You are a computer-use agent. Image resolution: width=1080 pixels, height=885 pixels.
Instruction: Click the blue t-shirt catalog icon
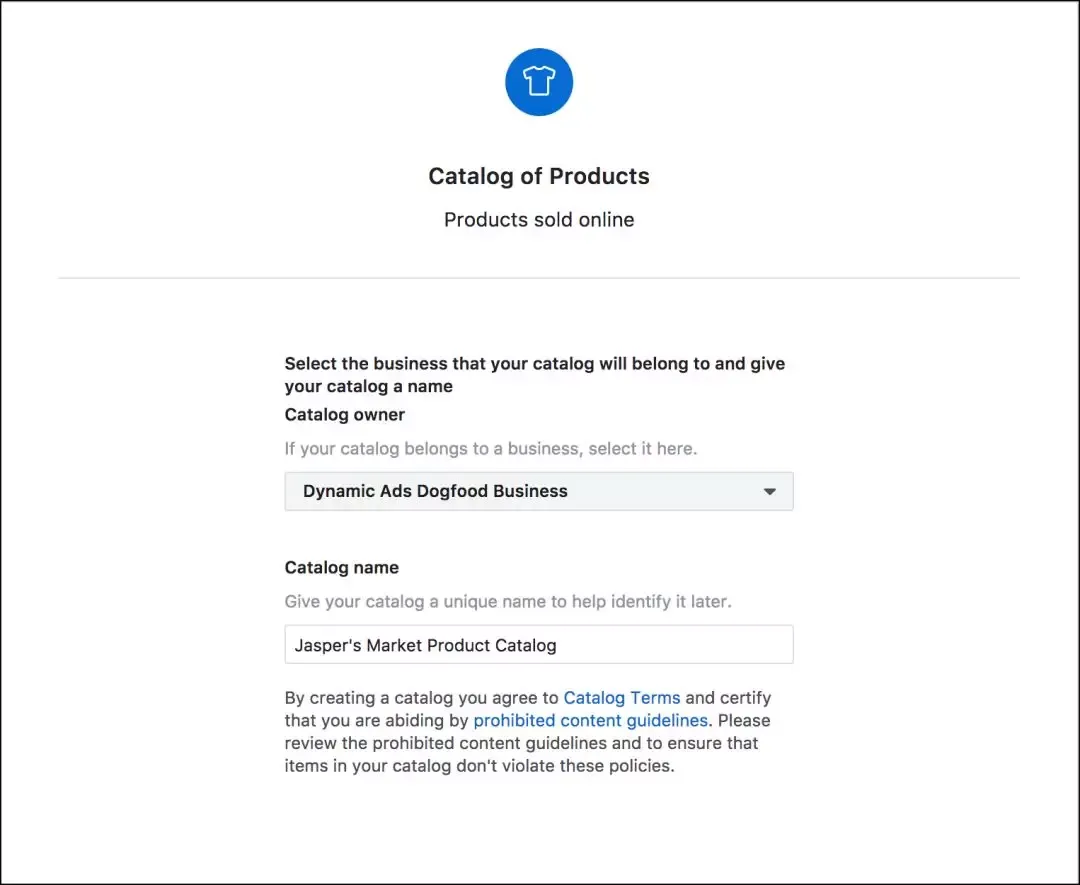click(539, 82)
